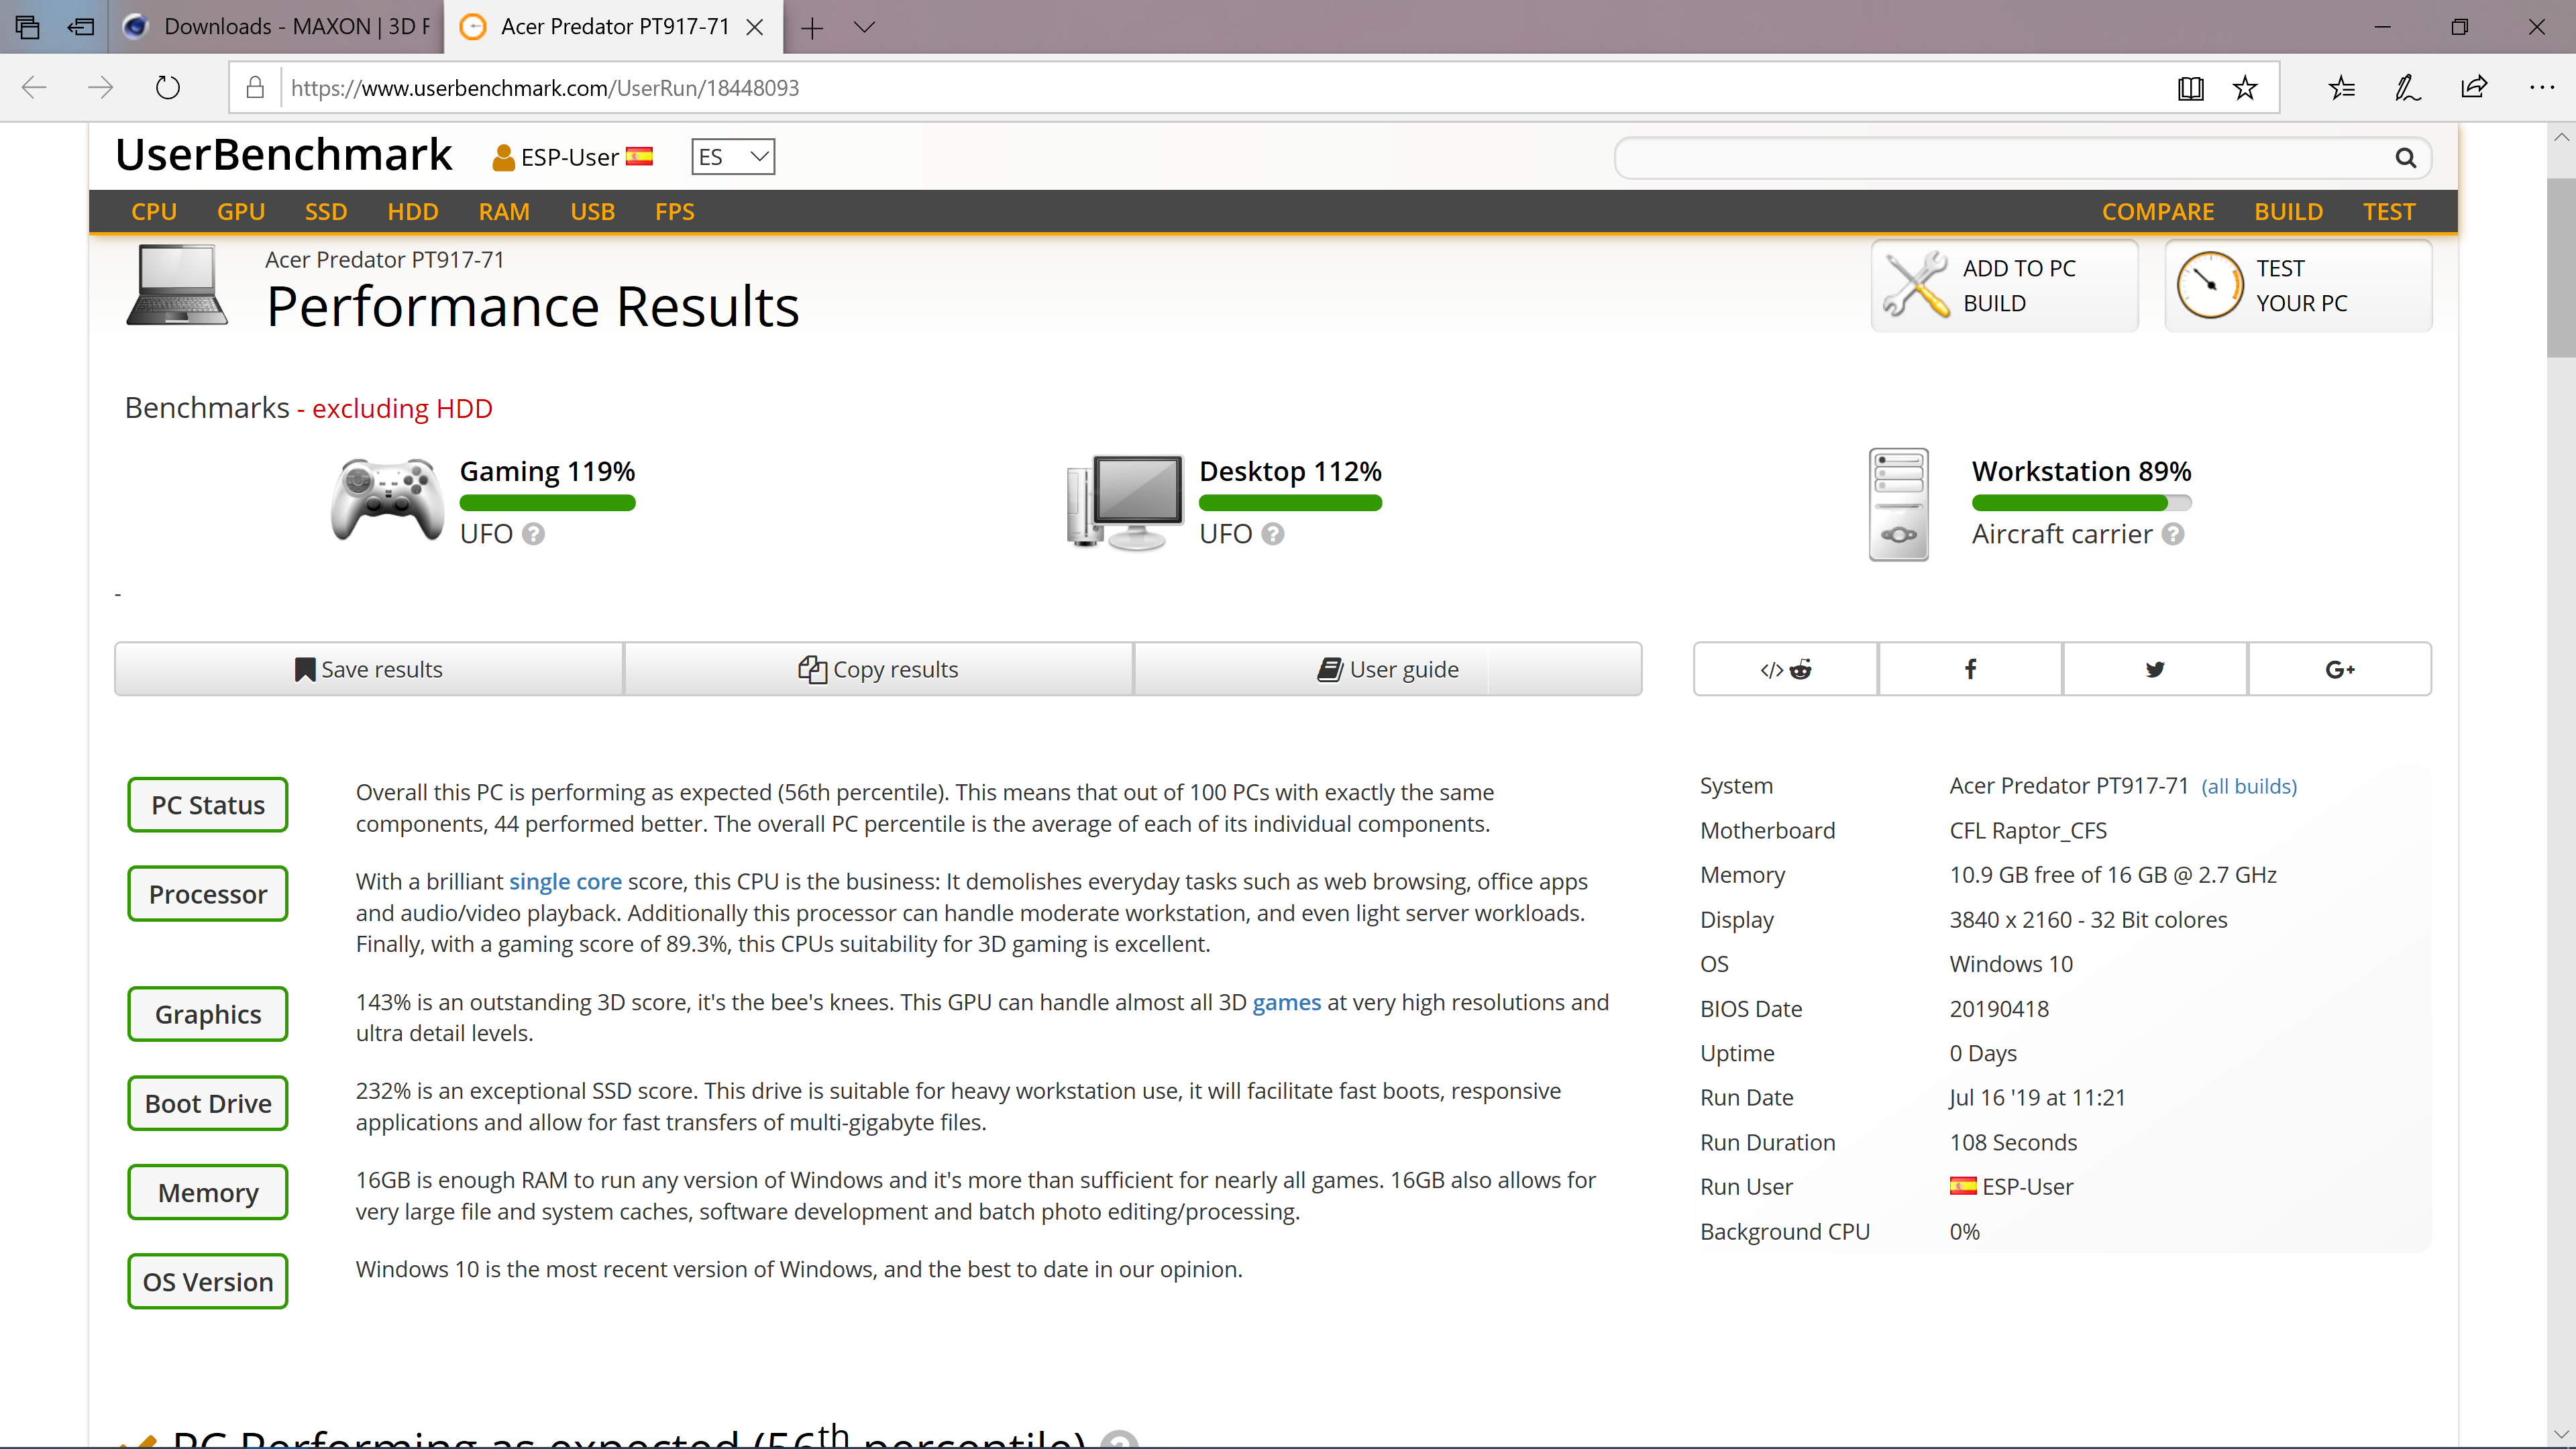2576x1449 pixels.
Task: Open the browser settings ellipsis menu
Action: tap(2541, 88)
